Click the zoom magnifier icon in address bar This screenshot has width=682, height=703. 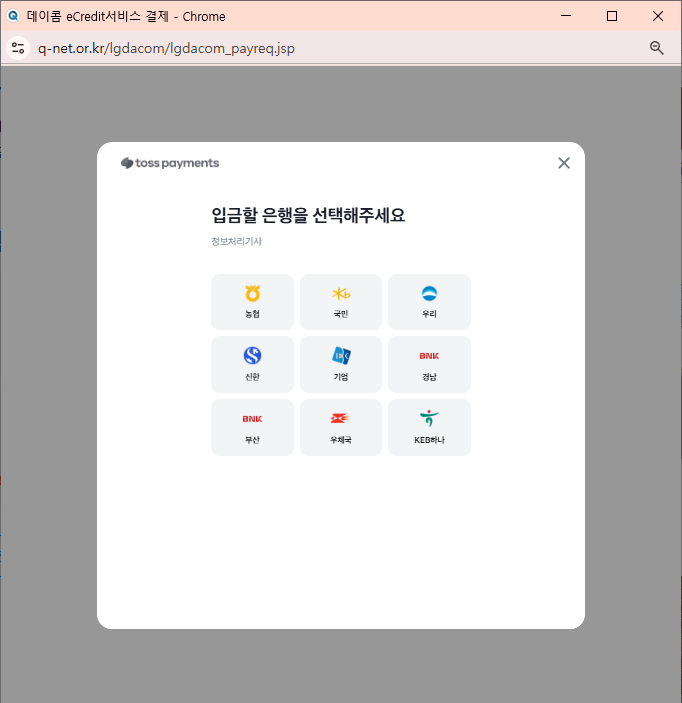click(x=656, y=48)
